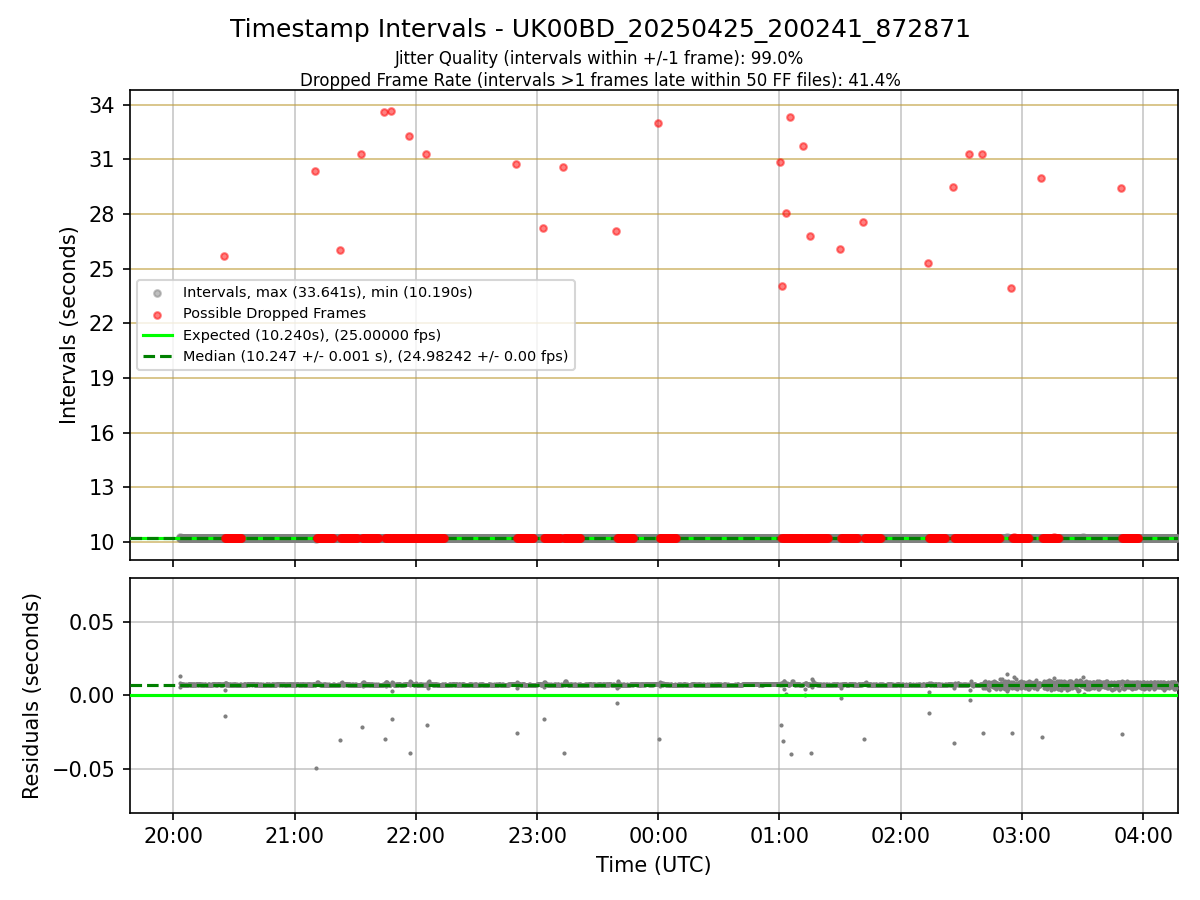
Task: Click the '0.05' tick on the residuals axis
Action: pyautogui.click(x=94, y=622)
